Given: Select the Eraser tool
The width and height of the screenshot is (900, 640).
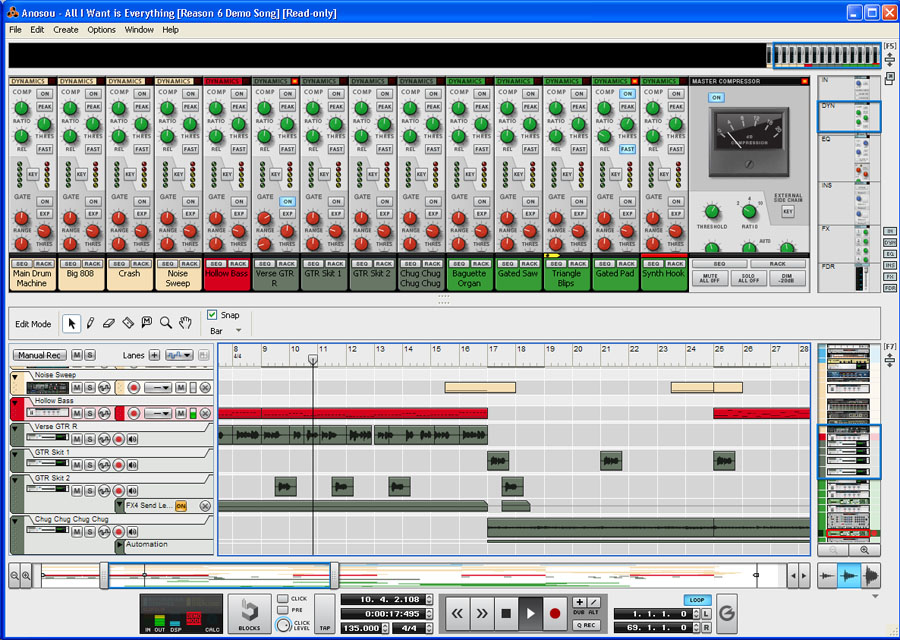Looking at the screenshot, I should point(108,324).
